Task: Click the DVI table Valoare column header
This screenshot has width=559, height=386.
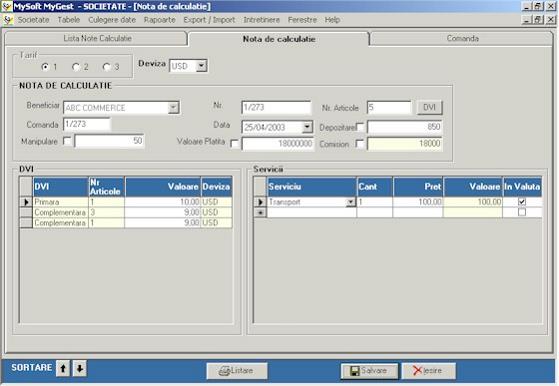Action: coord(163,187)
